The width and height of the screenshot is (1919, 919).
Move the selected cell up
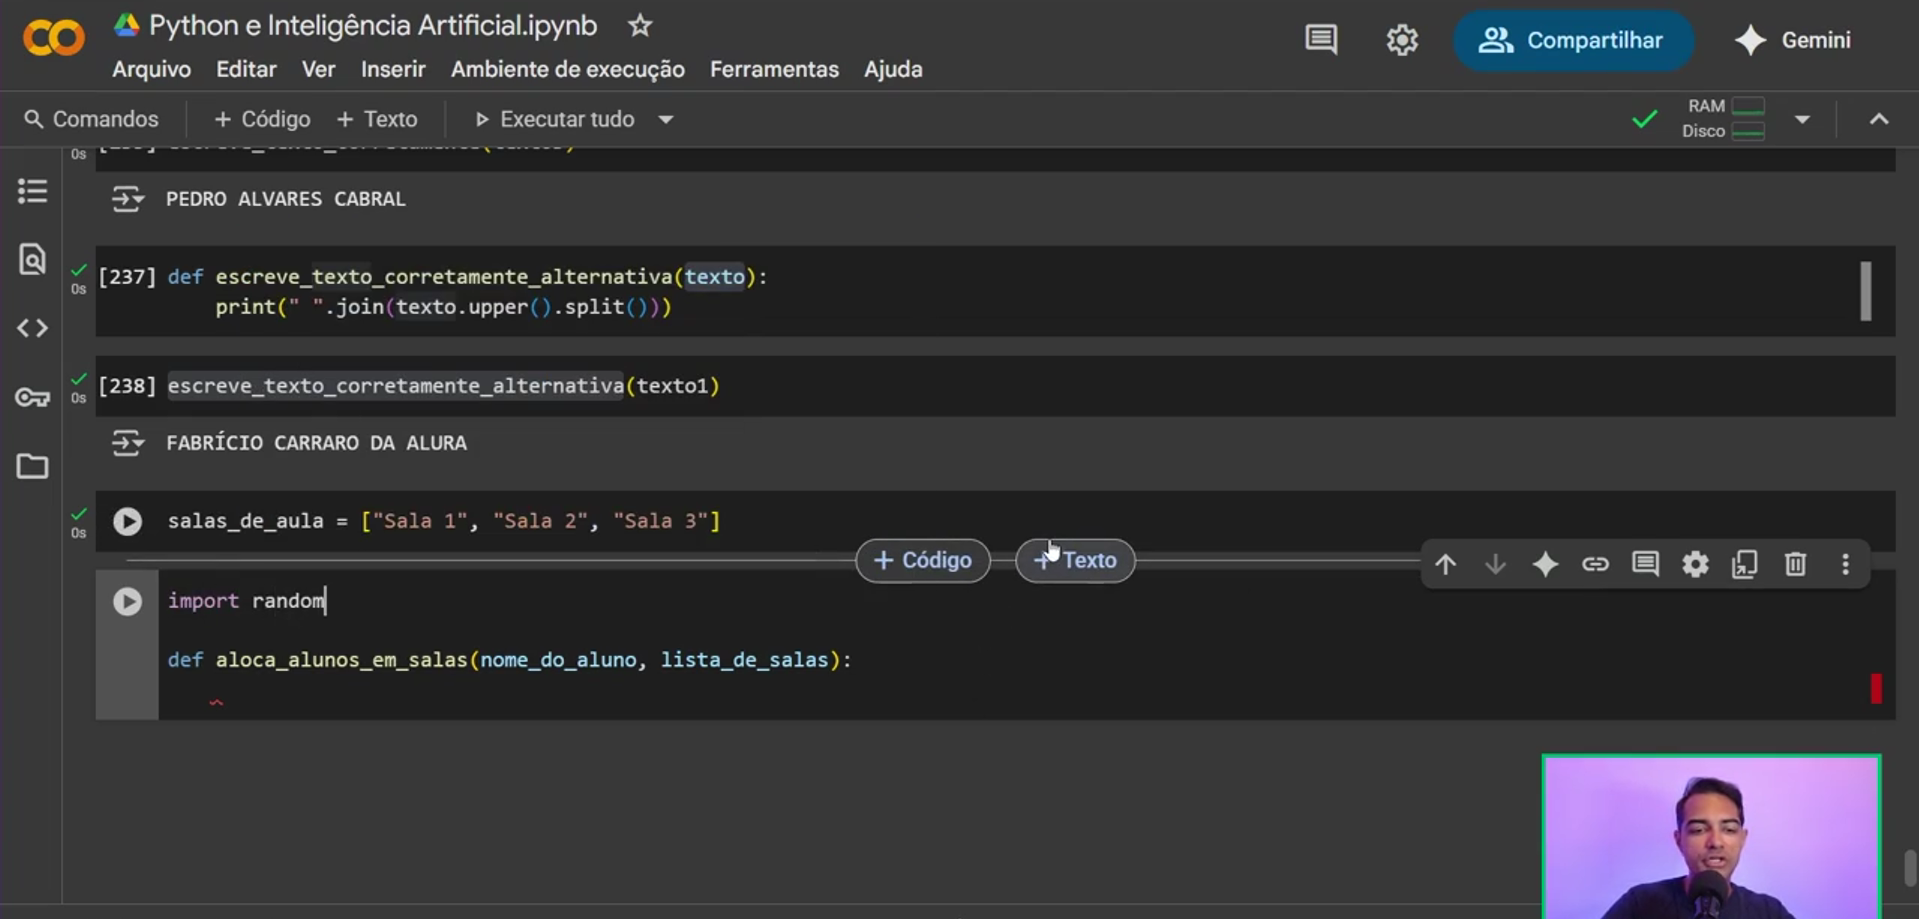[1445, 564]
